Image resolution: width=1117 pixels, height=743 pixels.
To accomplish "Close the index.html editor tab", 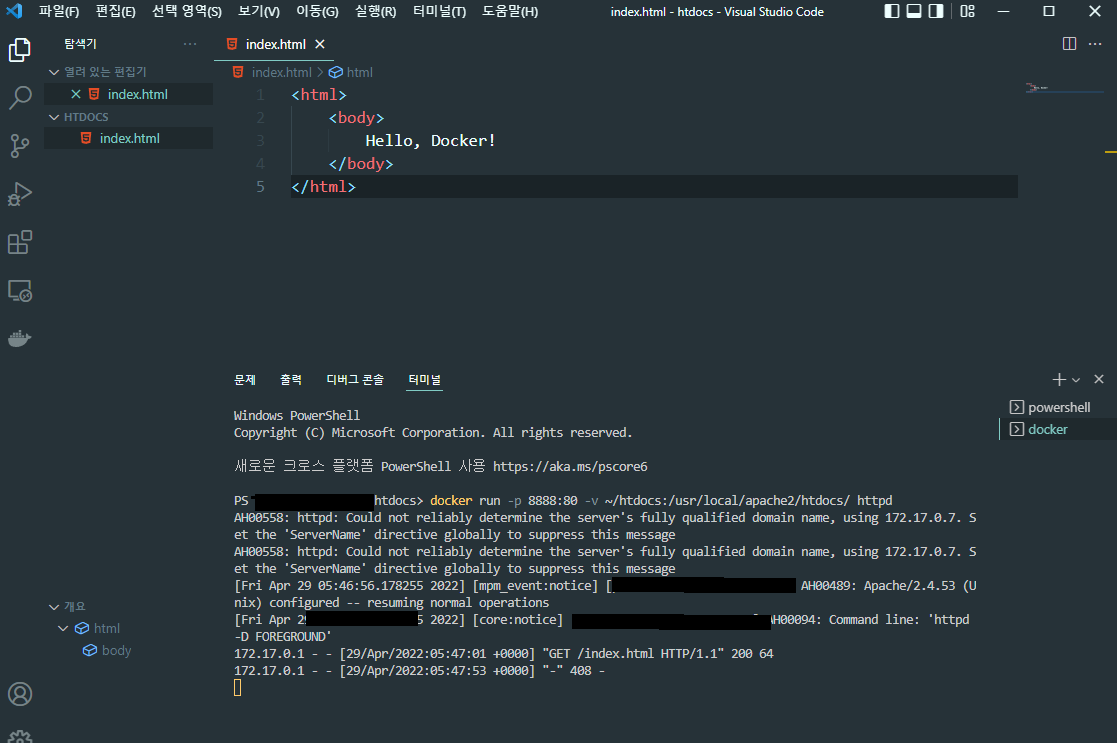I will coord(320,44).
